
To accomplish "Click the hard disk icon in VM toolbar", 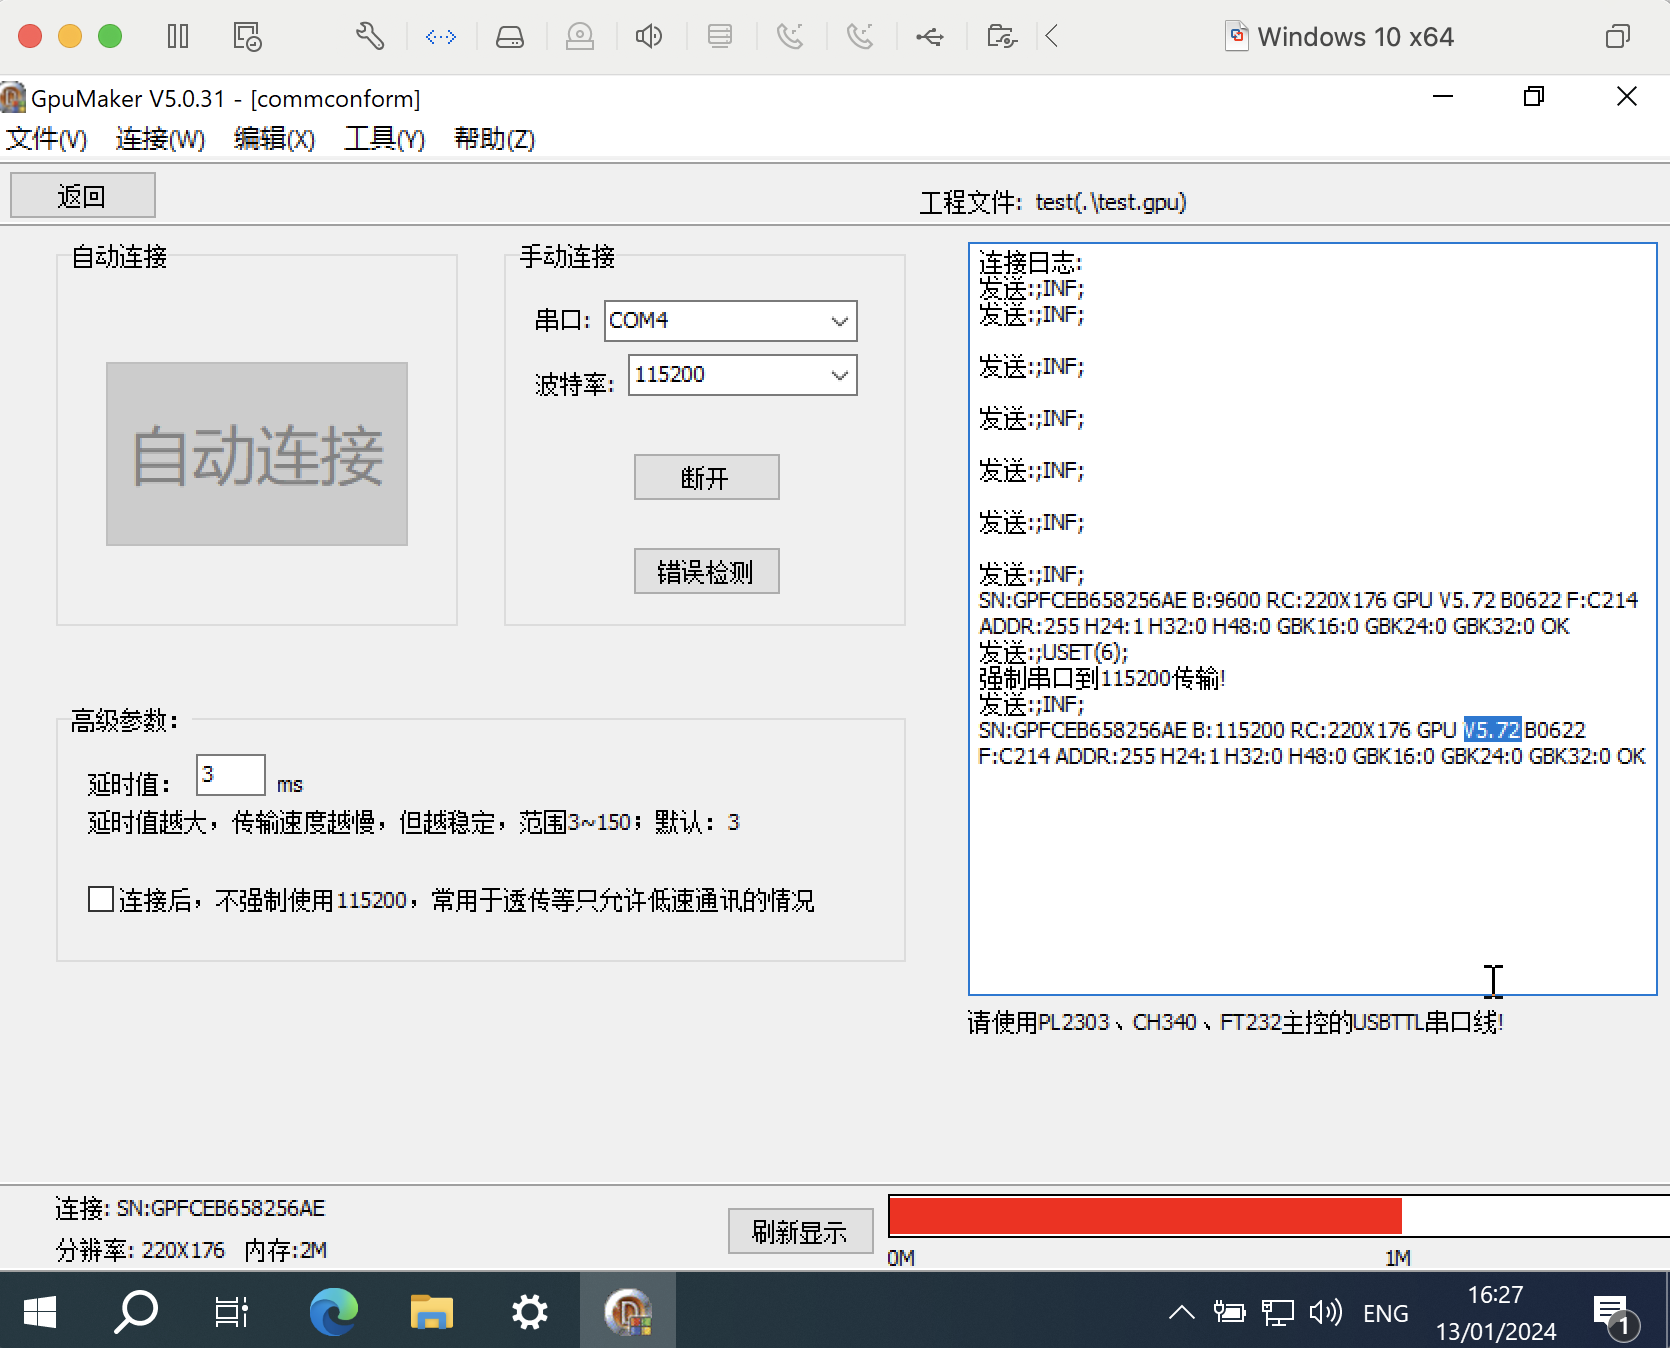I will 510,37.
